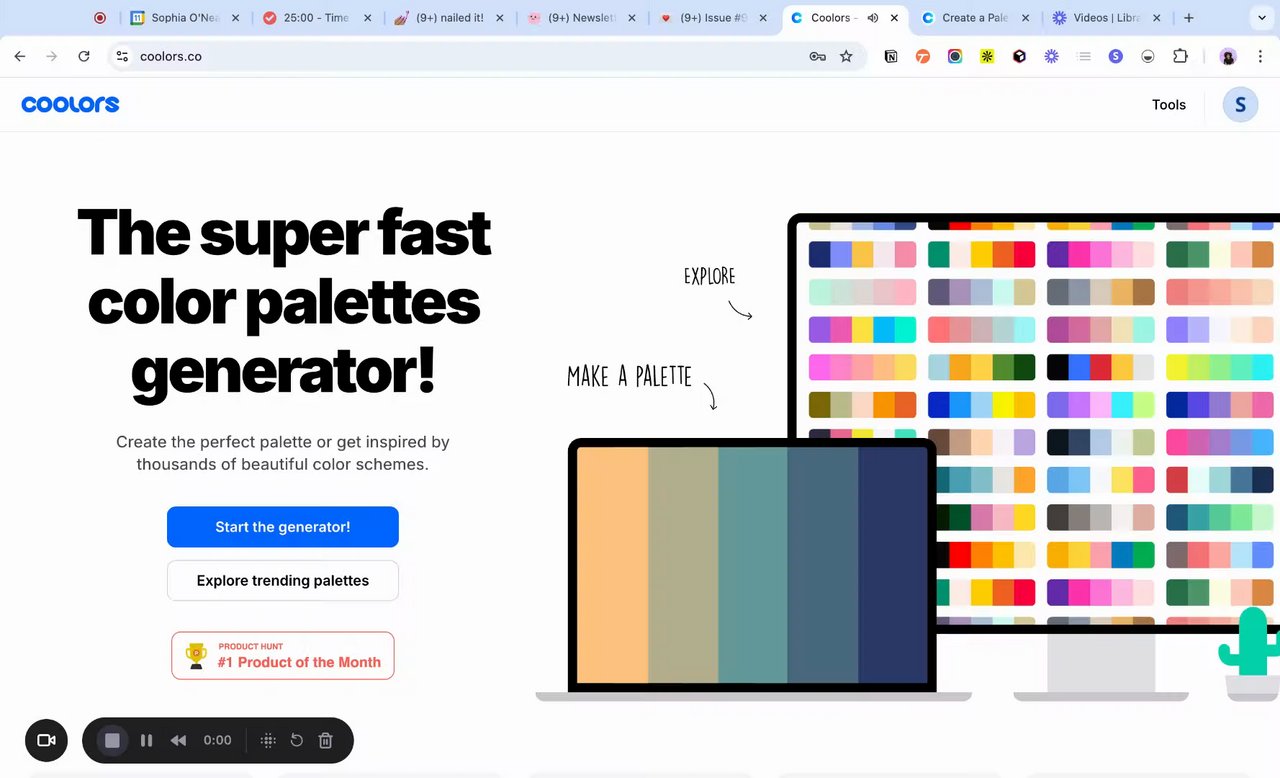Image resolution: width=1280 pixels, height=778 pixels.
Task: Mute the Coolors tab audio
Action: point(873,18)
